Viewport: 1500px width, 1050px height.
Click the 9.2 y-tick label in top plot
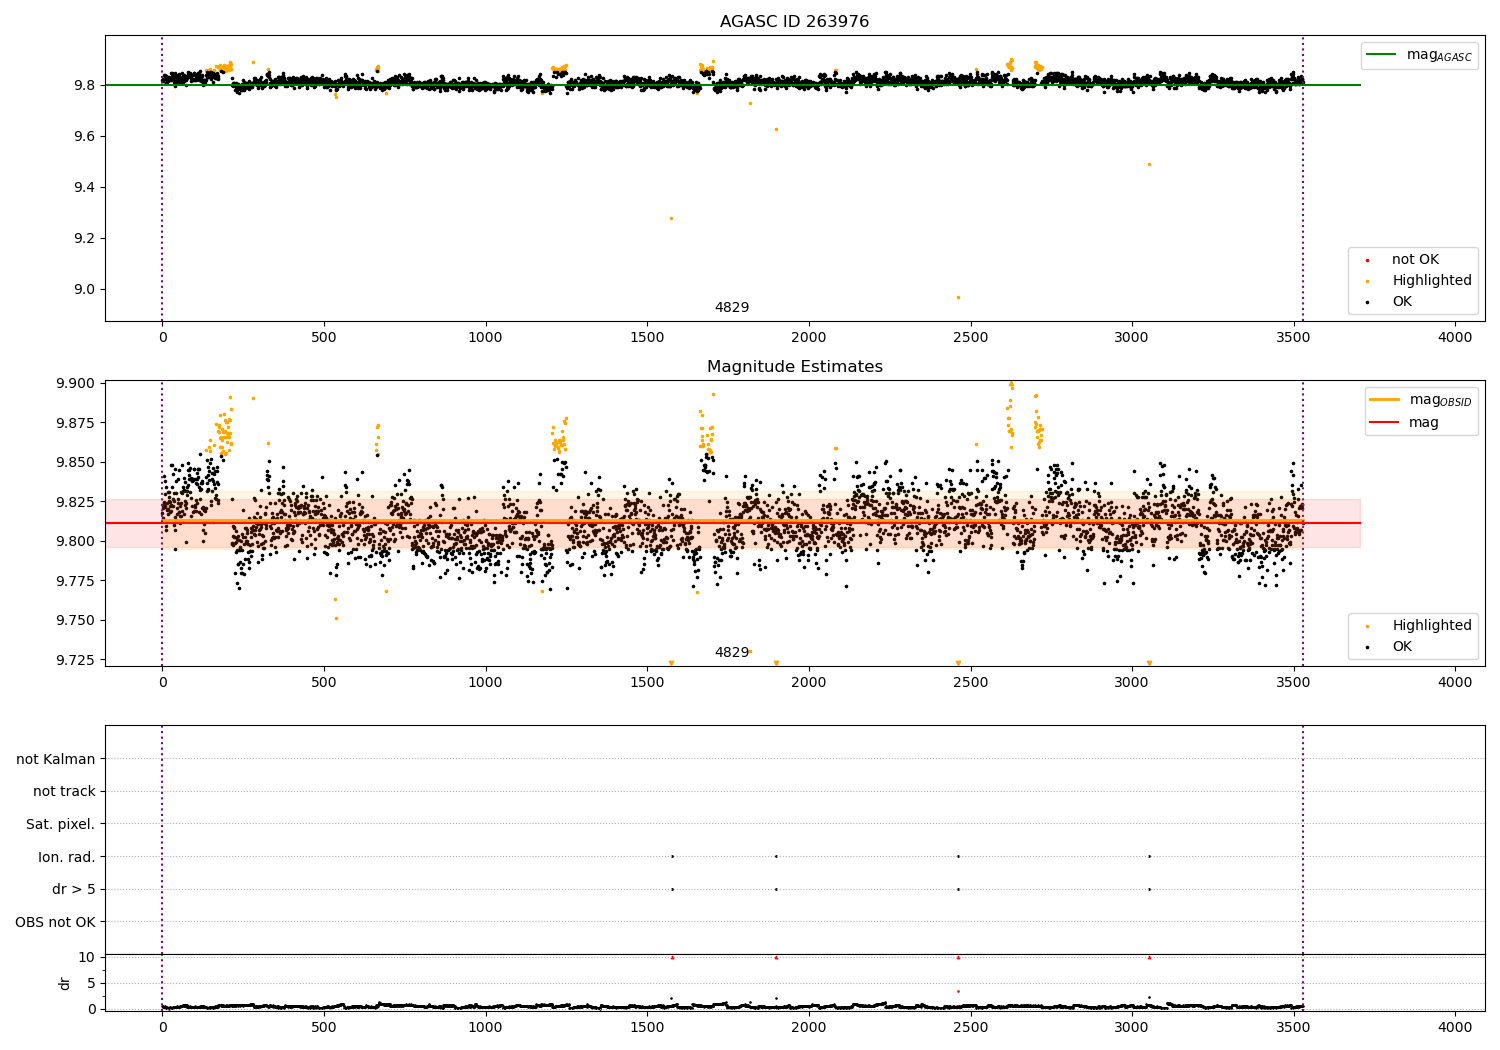pos(84,238)
